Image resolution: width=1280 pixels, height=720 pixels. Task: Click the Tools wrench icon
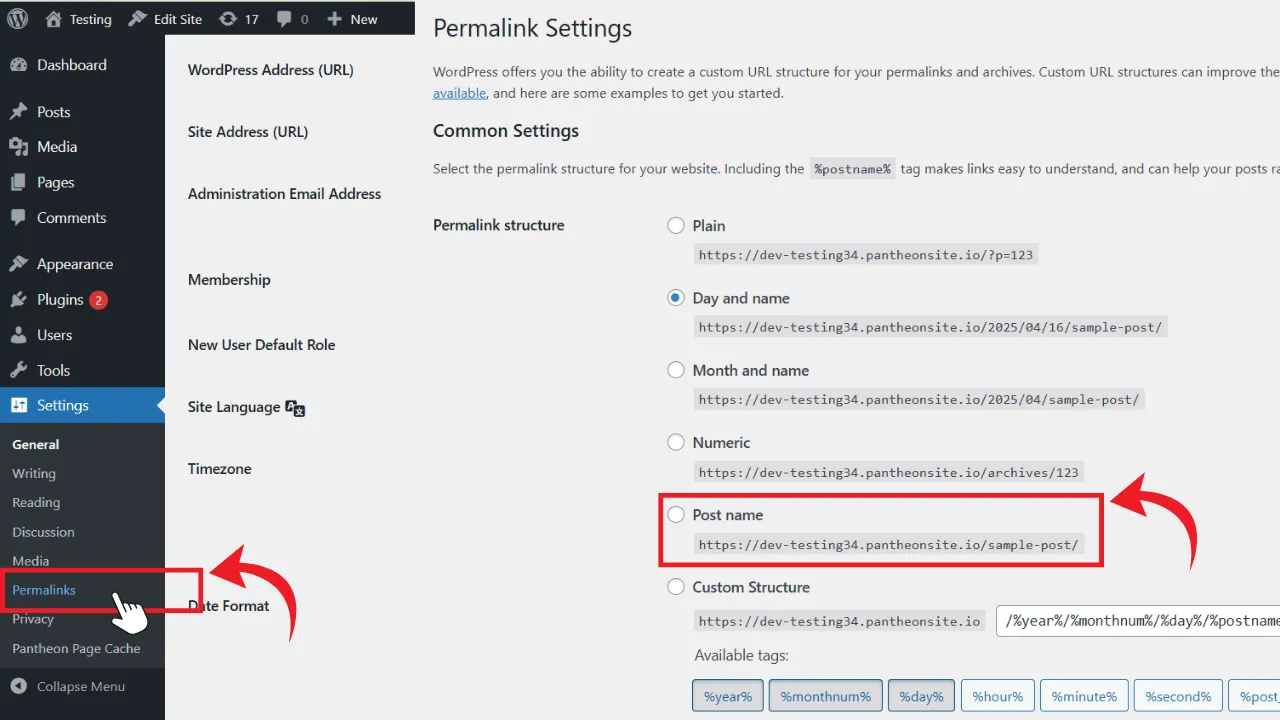[18, 370]
